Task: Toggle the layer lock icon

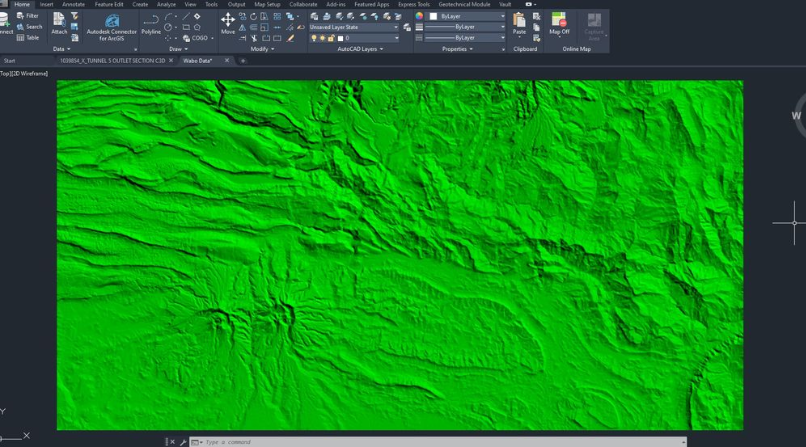Action: [332, 38]
